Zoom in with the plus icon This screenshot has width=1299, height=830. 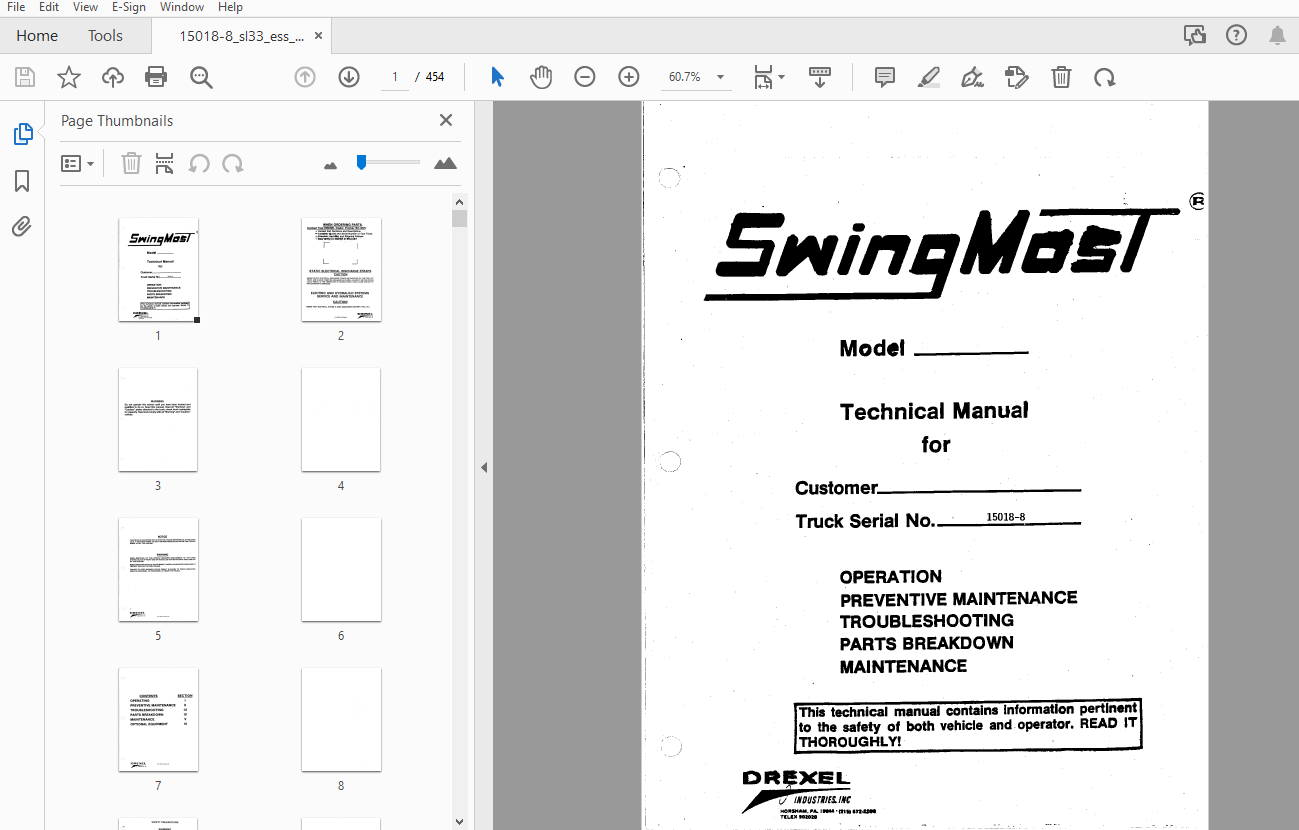(629, 77)
